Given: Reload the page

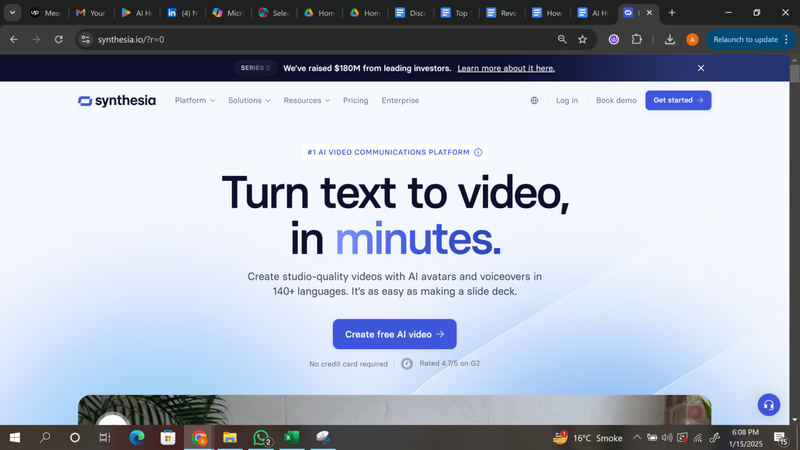Looking at the screenshot, I should point(59,39).
